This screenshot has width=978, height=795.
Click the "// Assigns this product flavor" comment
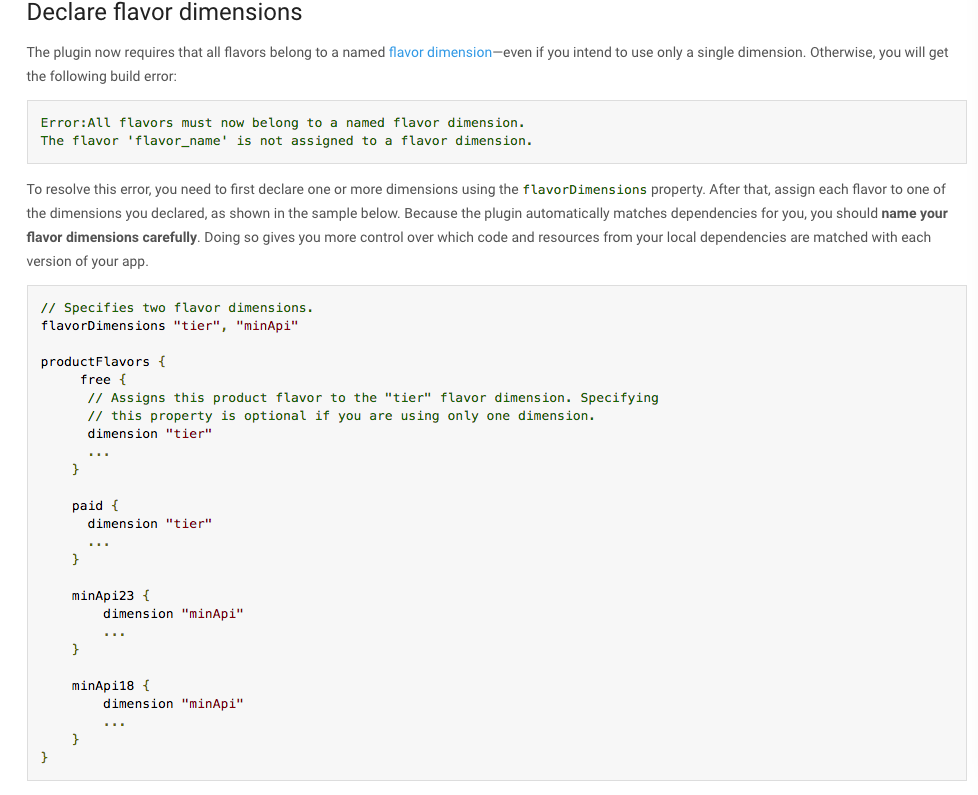pos(372,398)
